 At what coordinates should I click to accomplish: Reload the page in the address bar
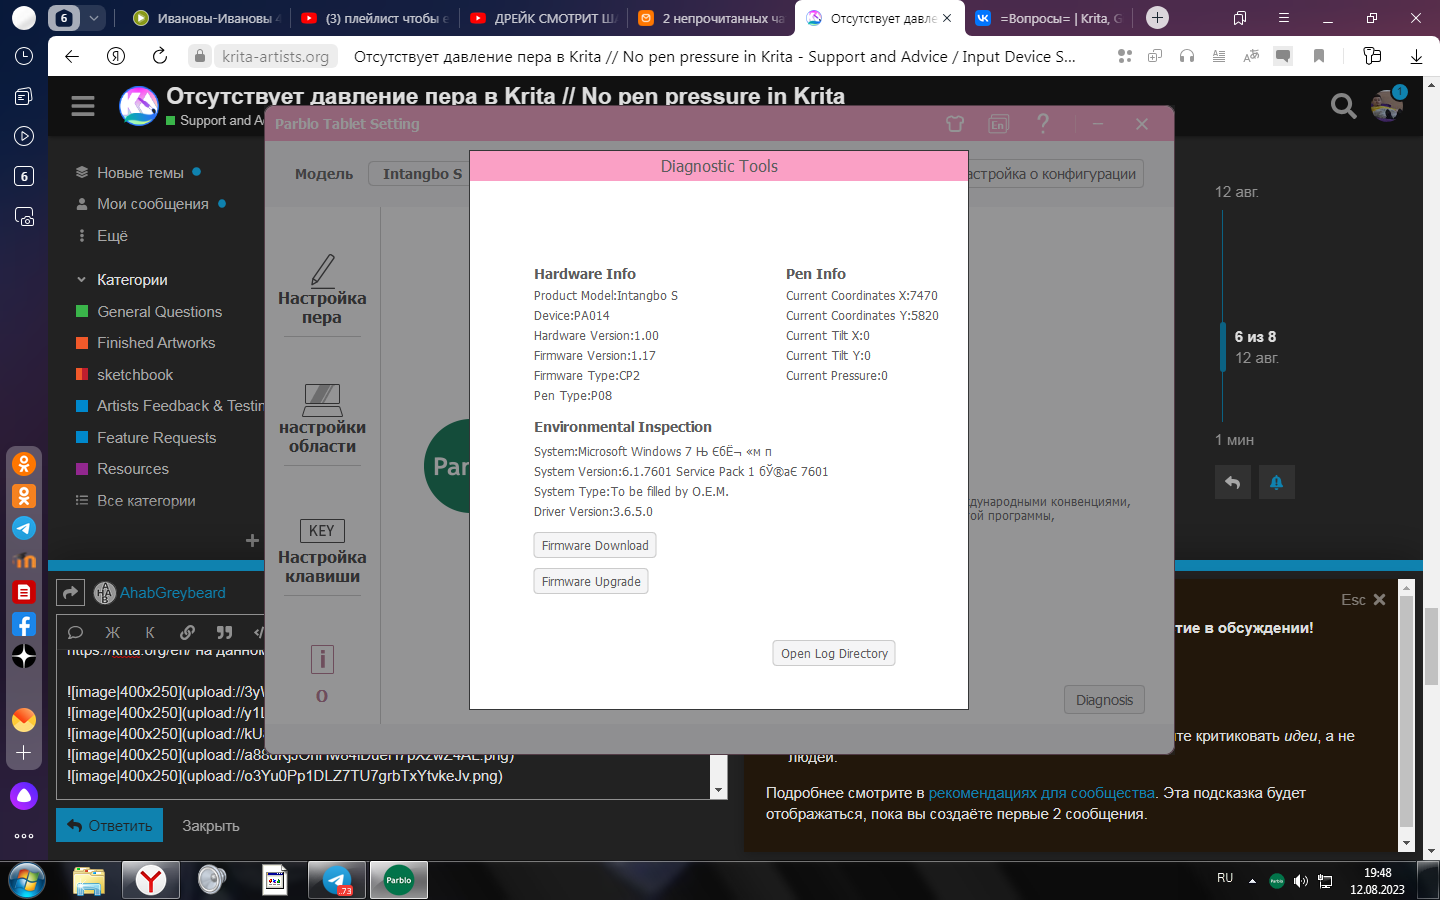coord(160,56)
